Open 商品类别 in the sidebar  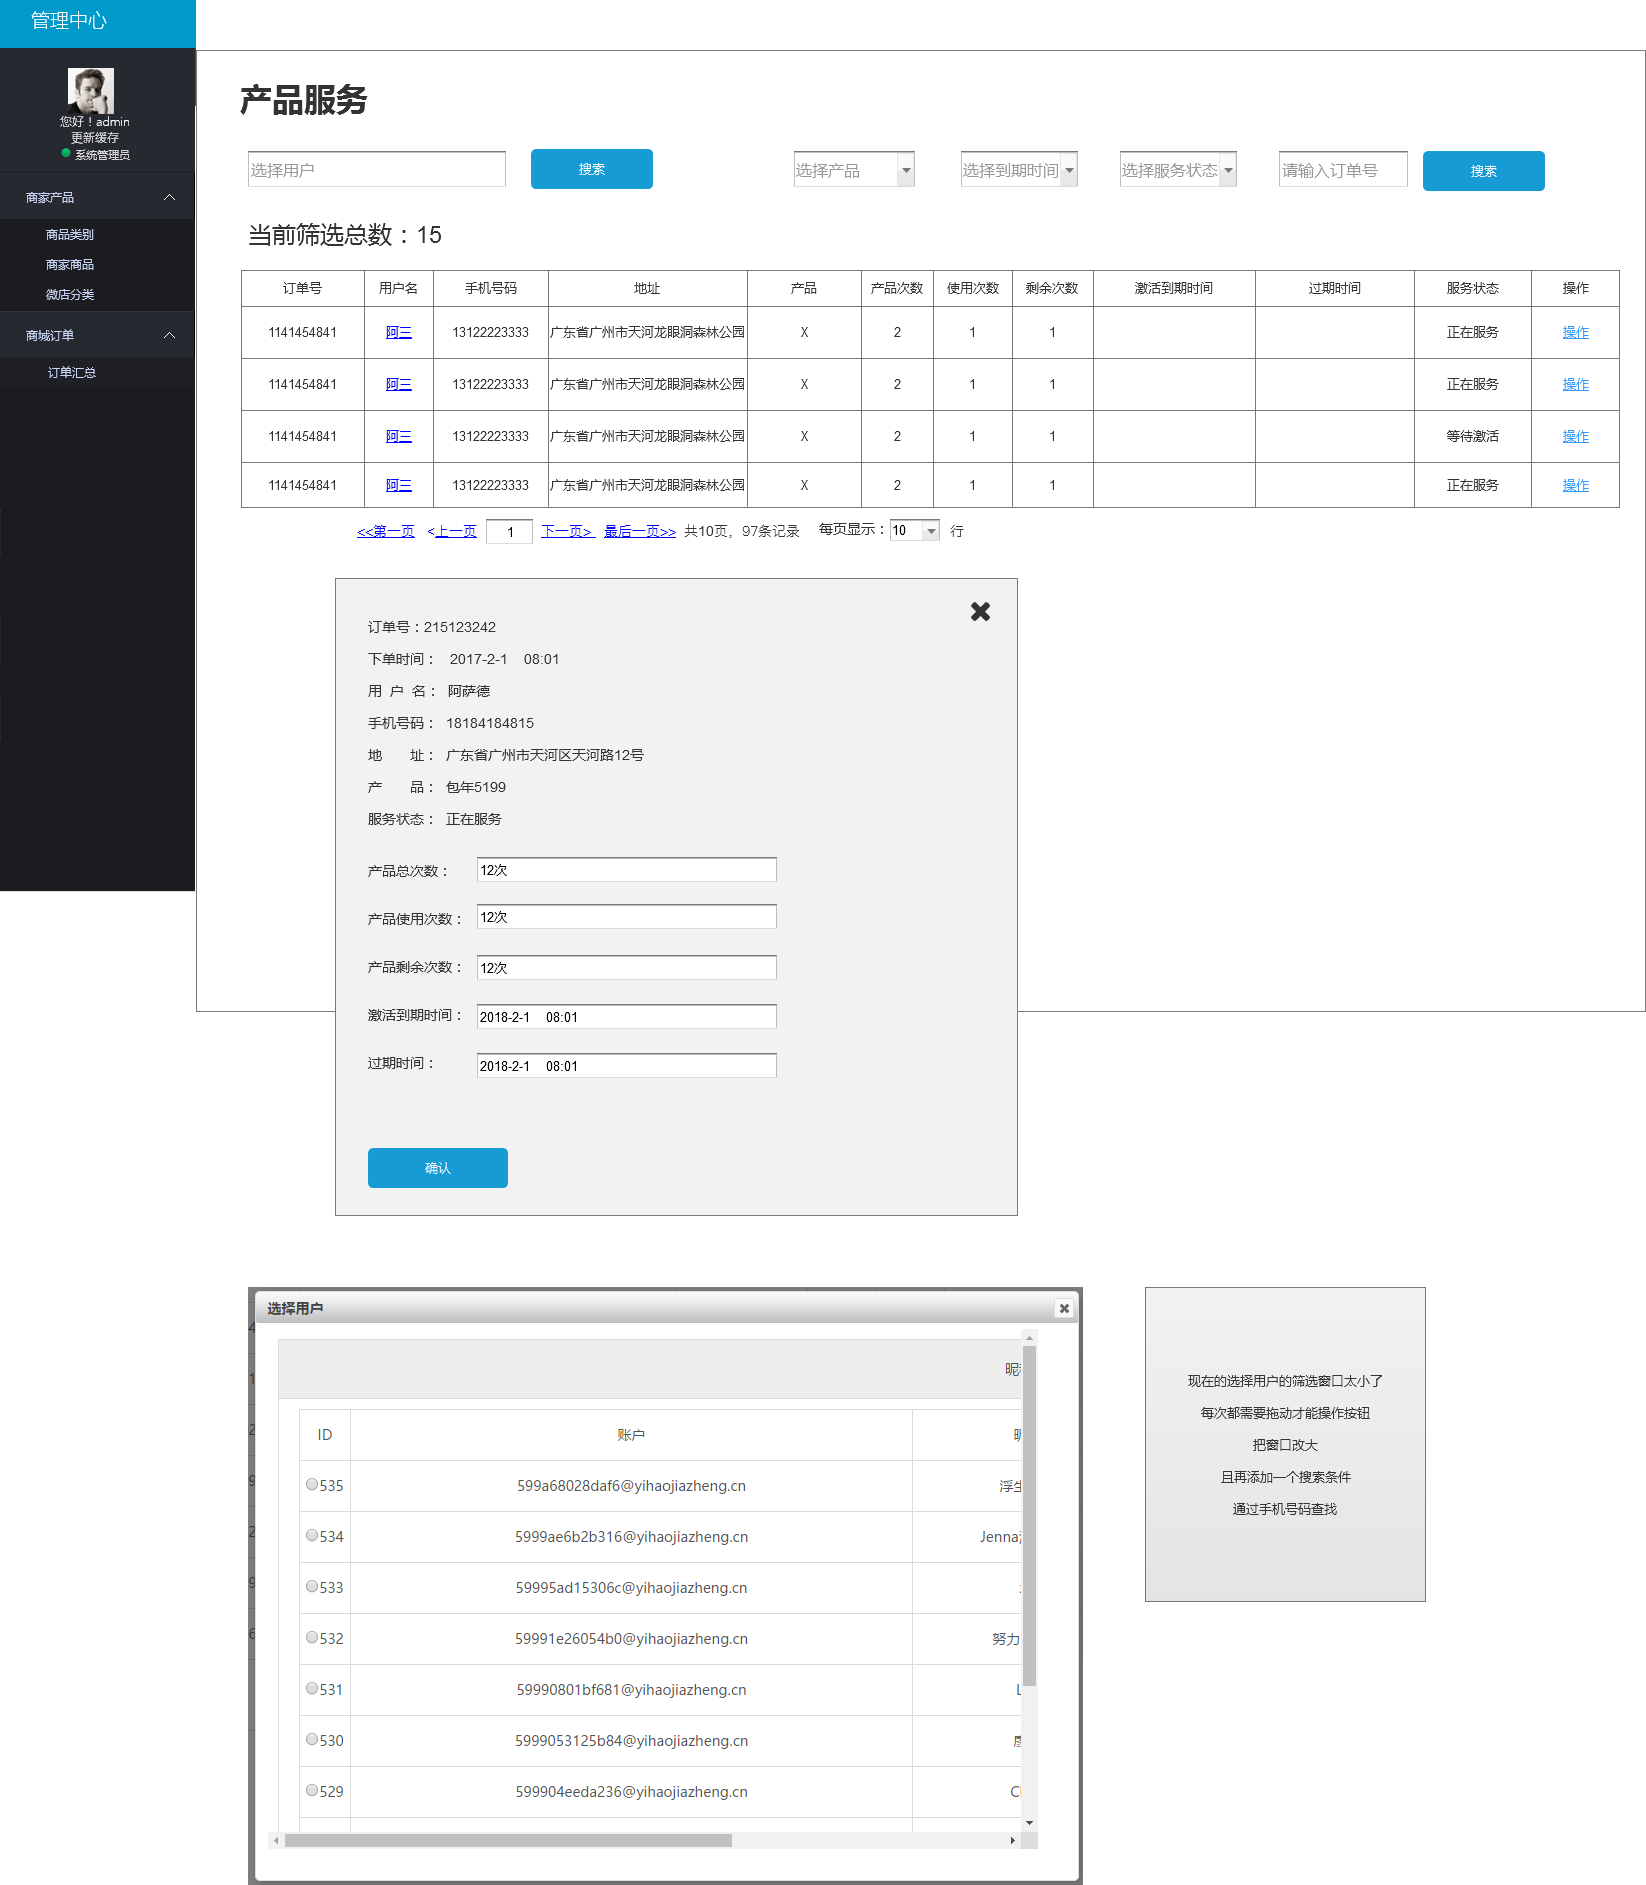(70, 235)
